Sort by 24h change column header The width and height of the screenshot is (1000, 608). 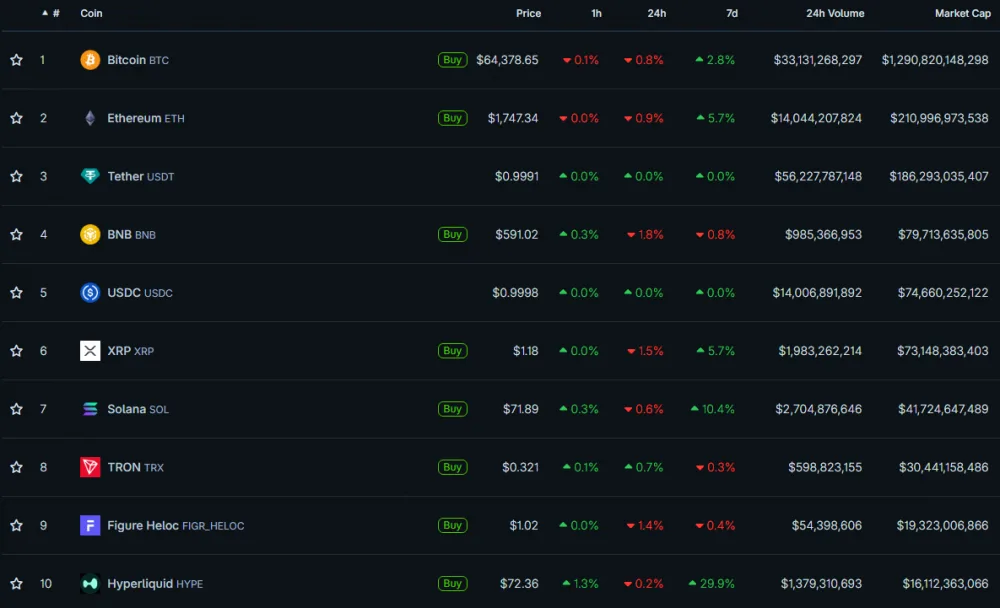657,13
